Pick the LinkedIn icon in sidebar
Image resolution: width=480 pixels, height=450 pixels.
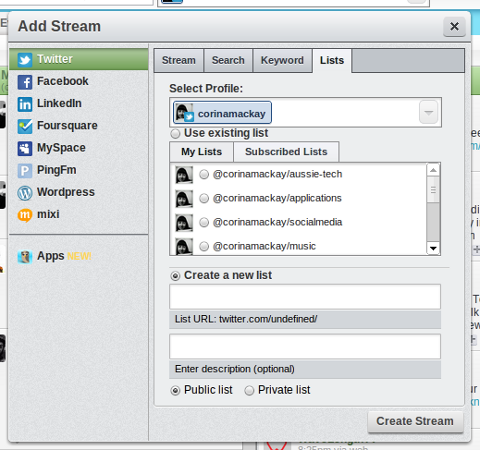click(x=25, y=104)
